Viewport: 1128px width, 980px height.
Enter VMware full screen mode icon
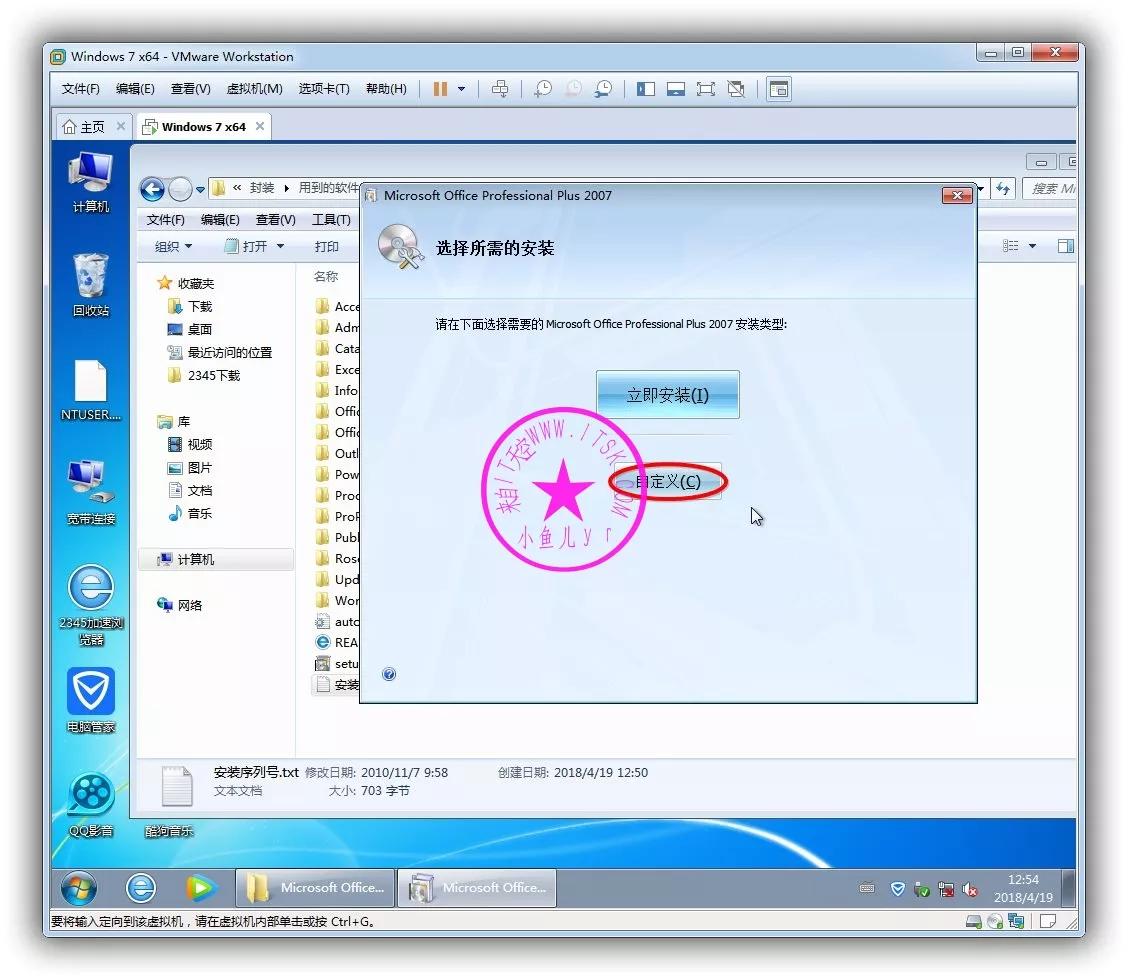(x=706, y=89)
